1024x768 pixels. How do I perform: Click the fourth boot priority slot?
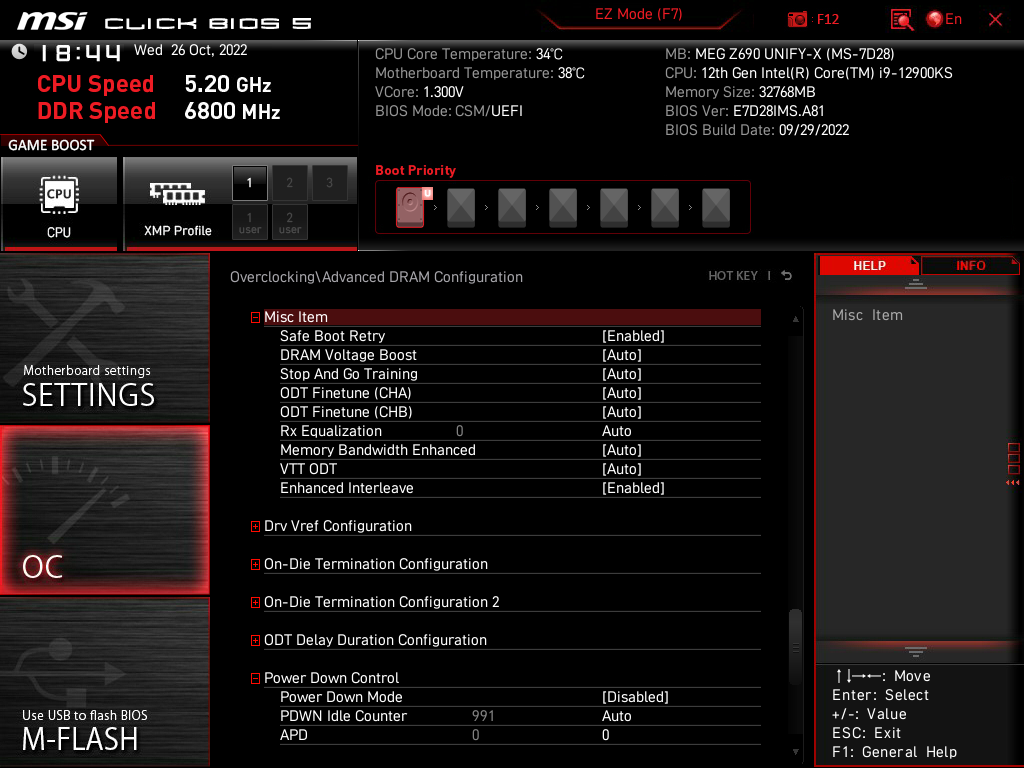563,208
